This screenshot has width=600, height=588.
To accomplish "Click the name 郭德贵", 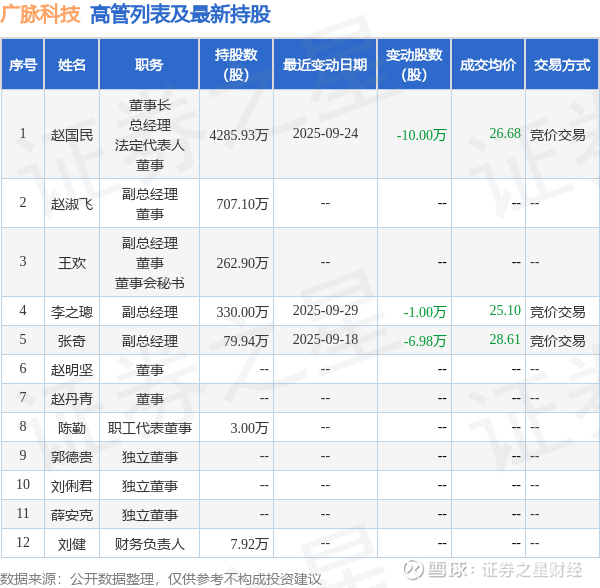I will 72,457.
